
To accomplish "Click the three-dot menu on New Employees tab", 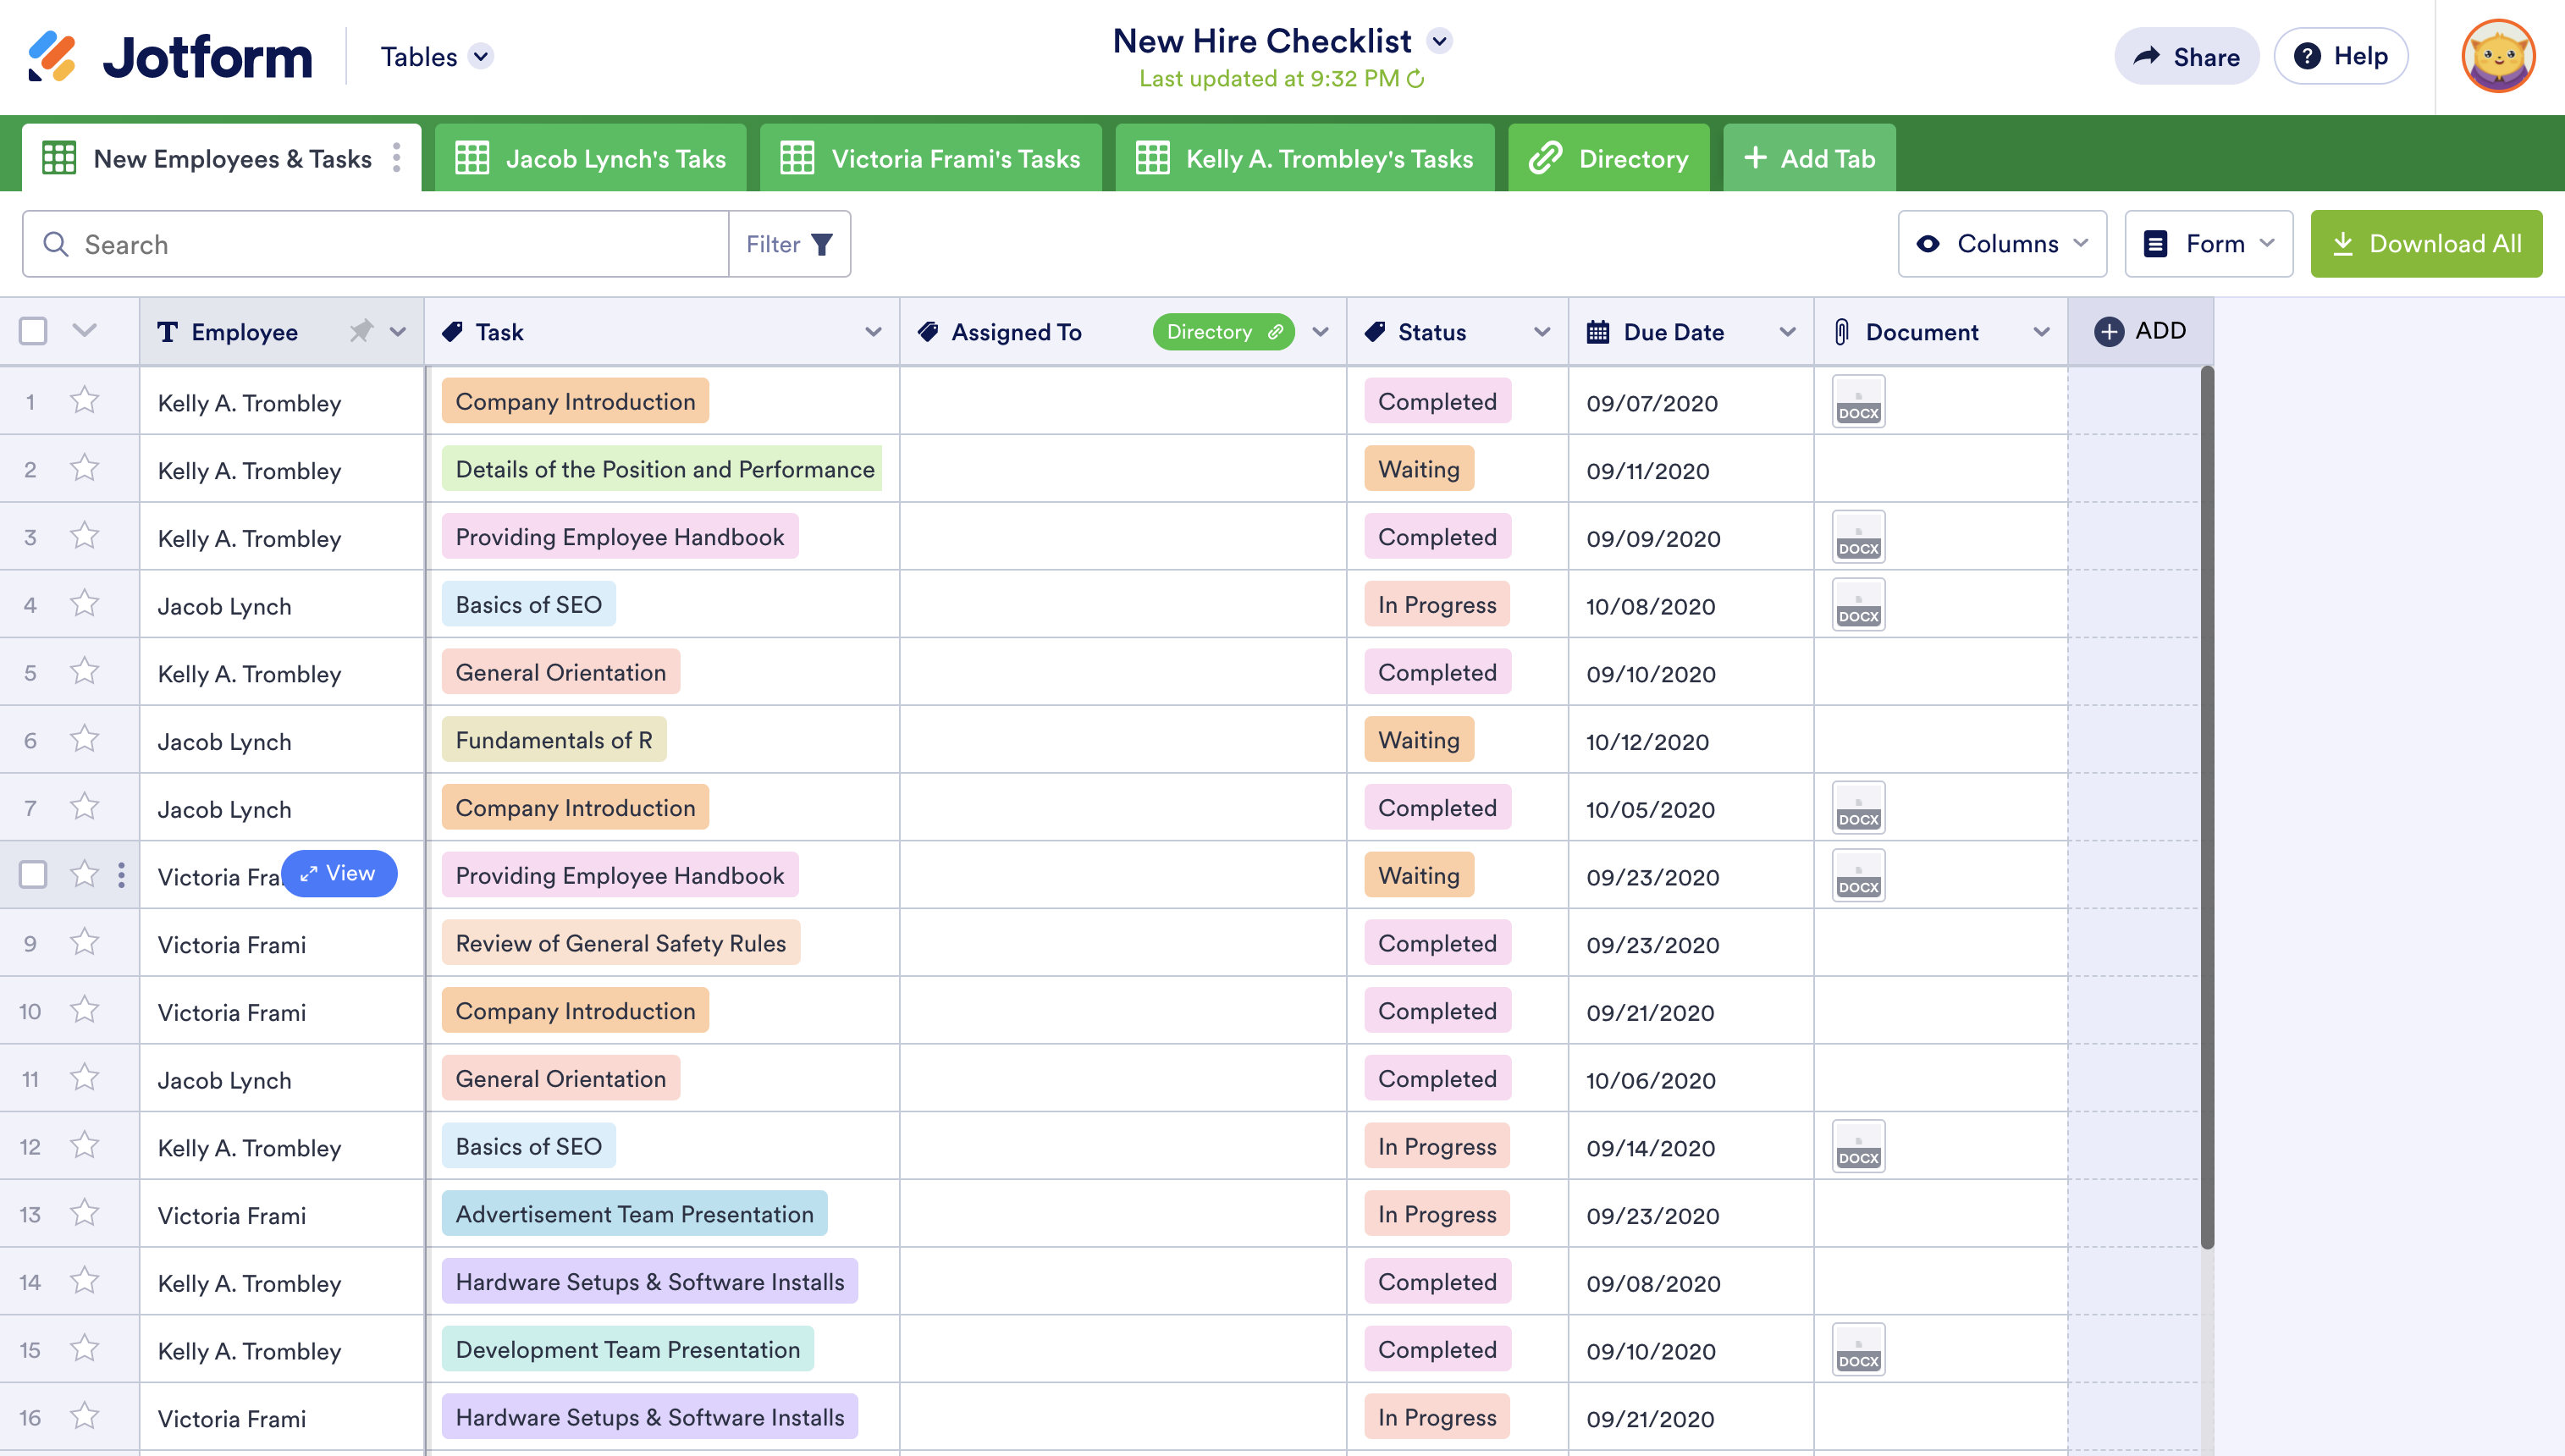I will (x=397, y=158).
